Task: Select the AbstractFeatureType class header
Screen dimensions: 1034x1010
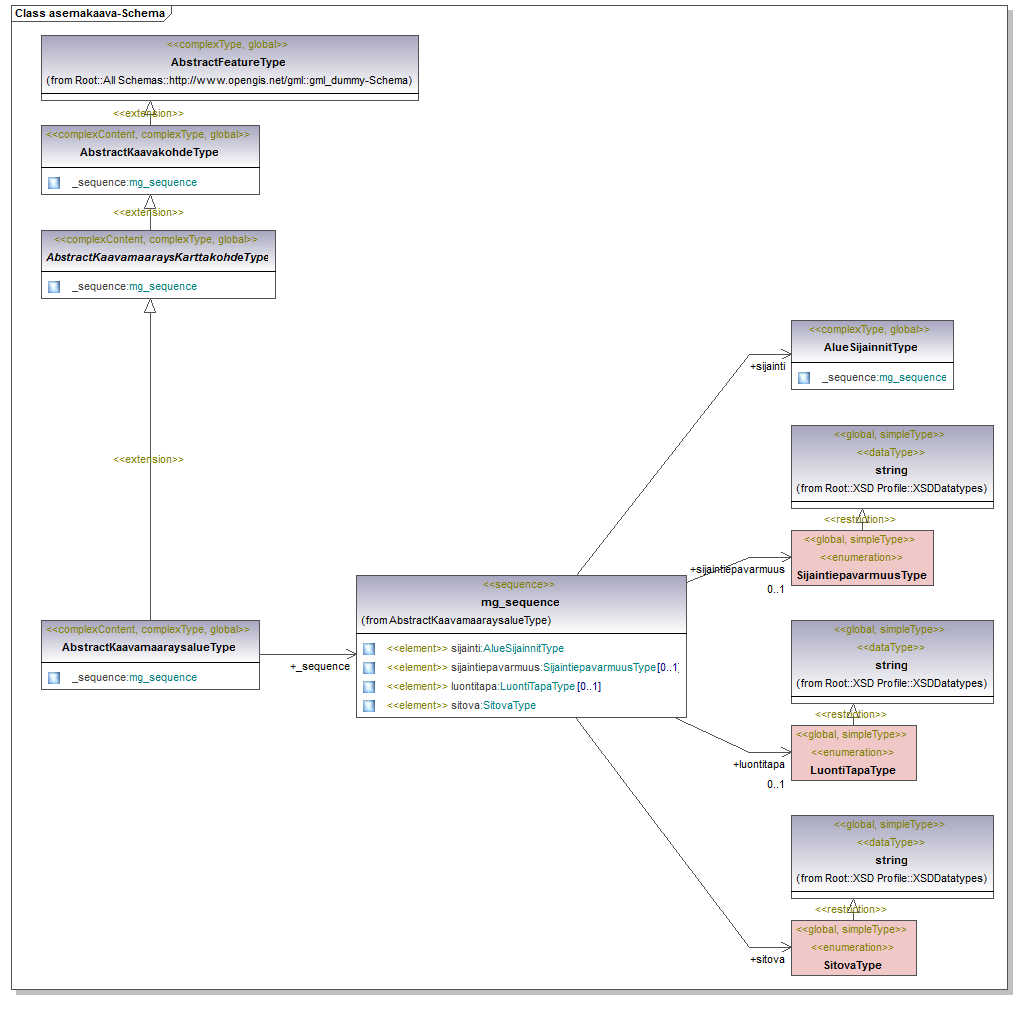Action: pos(228,62)
